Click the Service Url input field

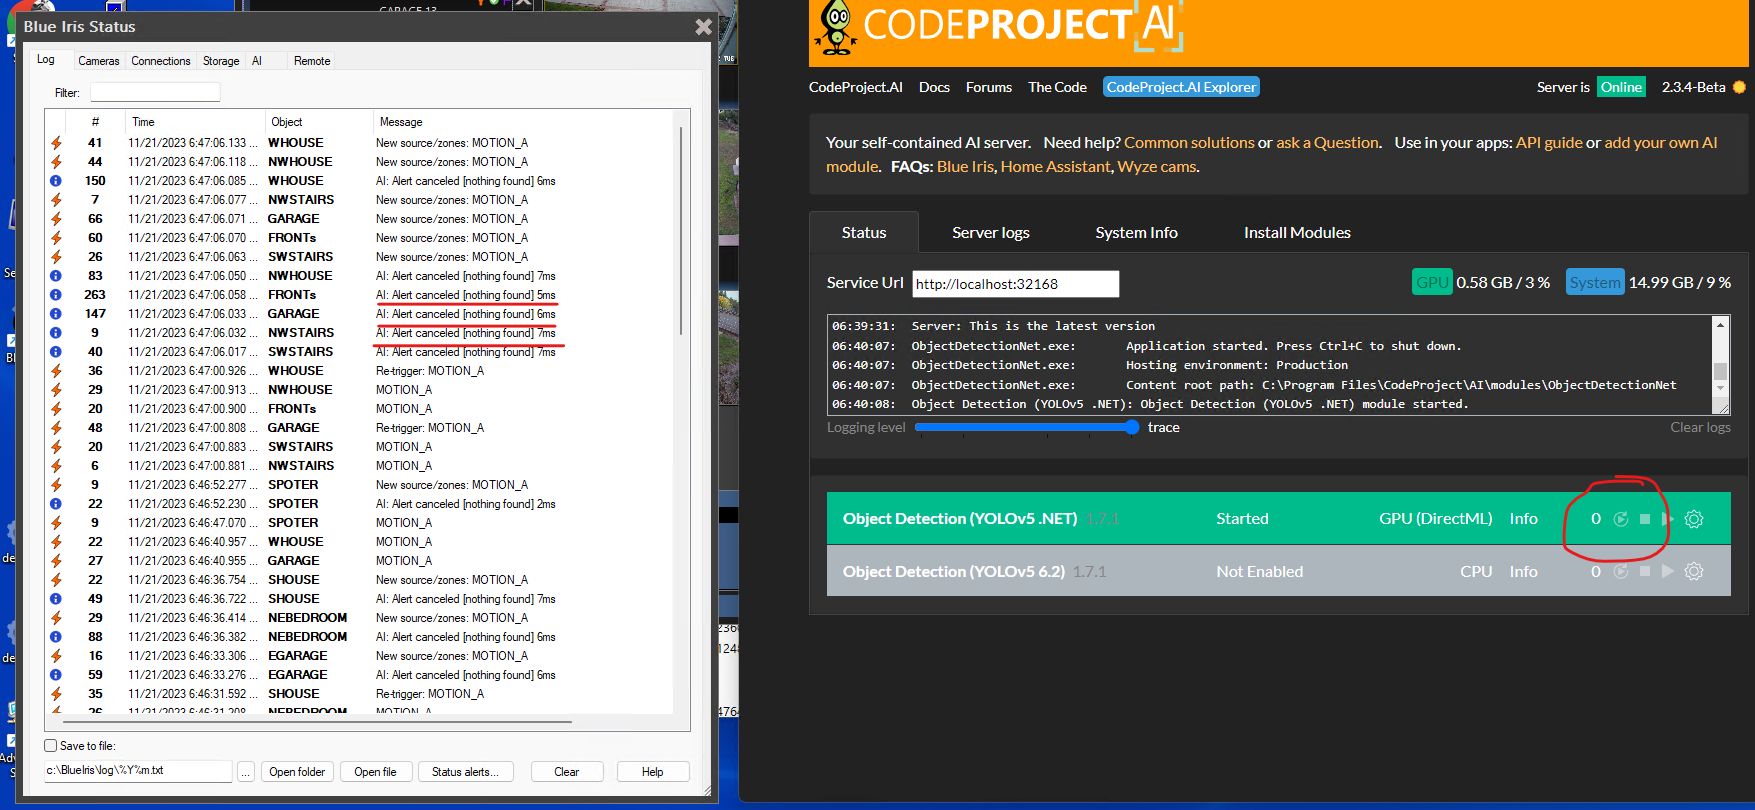click(x=1016, y=284)
